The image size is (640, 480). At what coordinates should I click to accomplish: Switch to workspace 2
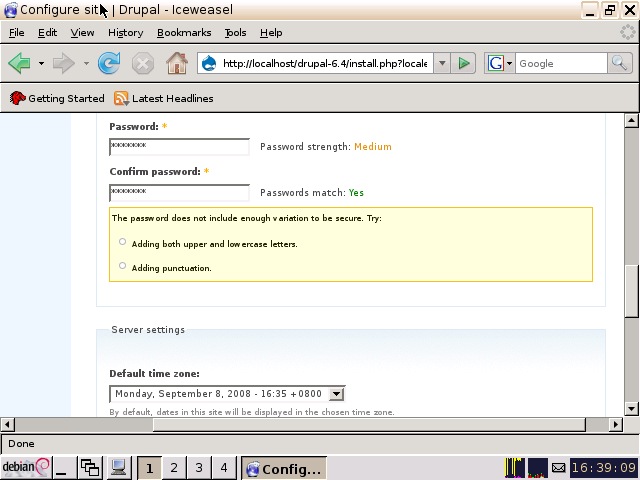tap(174, 468)
